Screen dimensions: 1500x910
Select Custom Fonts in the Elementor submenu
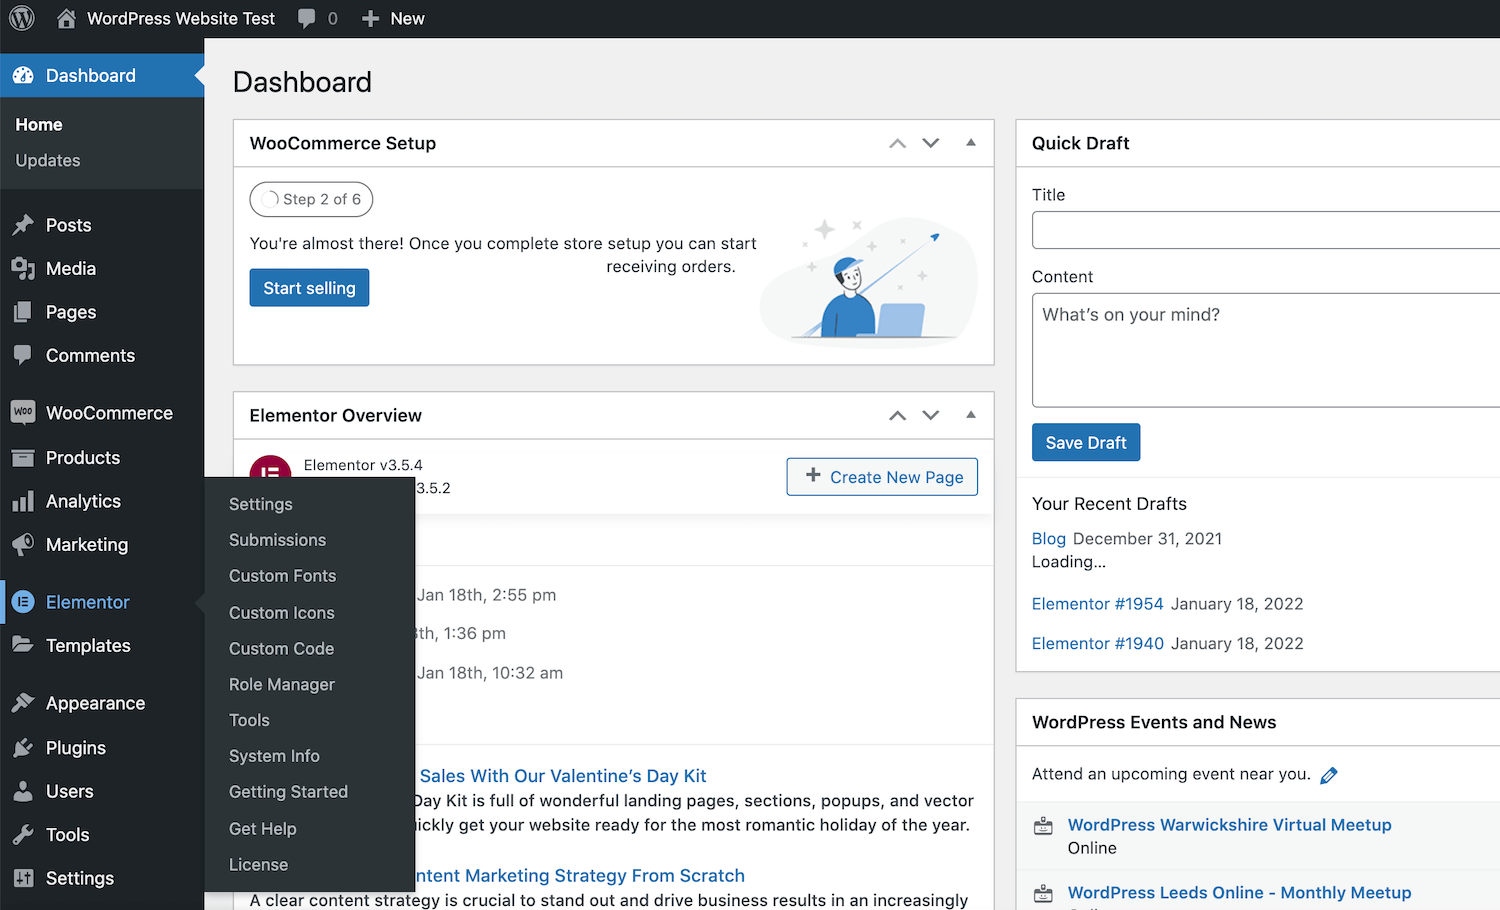(282, 576)
